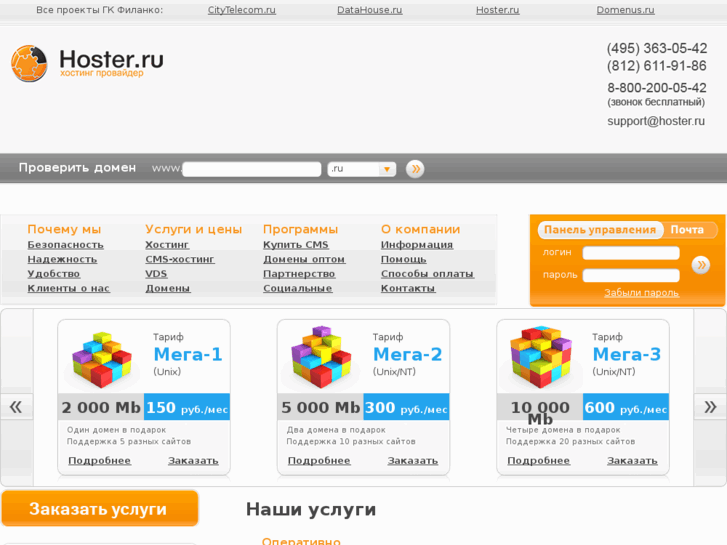Click the domain name input field
727x545 pixels.
[x=252, y=169]
